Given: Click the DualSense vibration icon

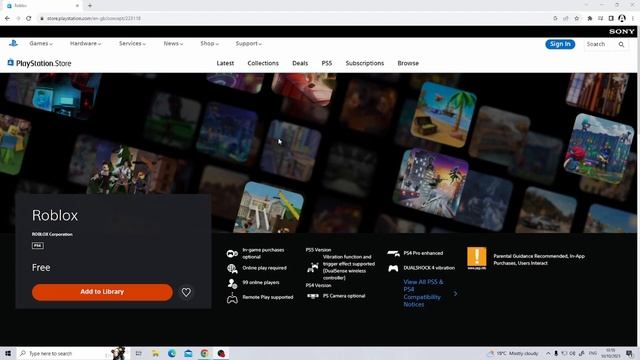Looking at the screenshot, I should pos(313,268).
